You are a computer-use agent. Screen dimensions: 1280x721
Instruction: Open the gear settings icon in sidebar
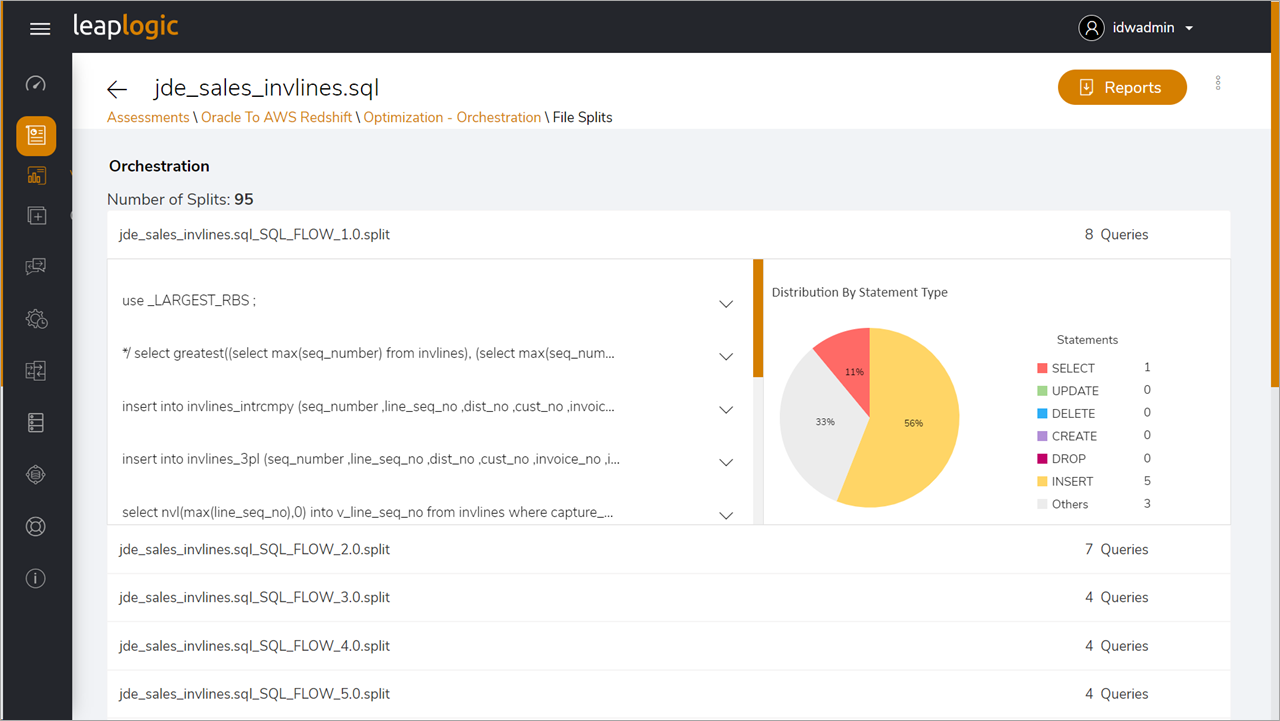pos(36,320)
